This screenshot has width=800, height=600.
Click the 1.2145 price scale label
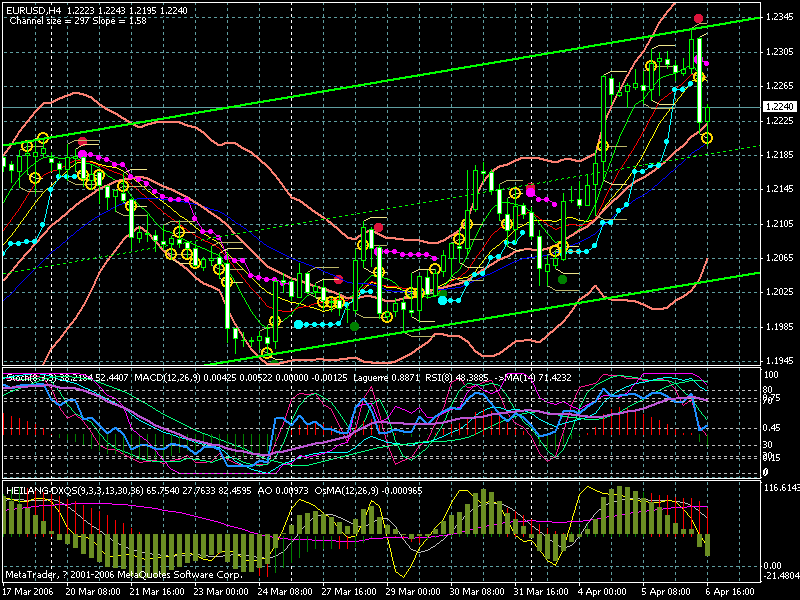coord(779,189)
